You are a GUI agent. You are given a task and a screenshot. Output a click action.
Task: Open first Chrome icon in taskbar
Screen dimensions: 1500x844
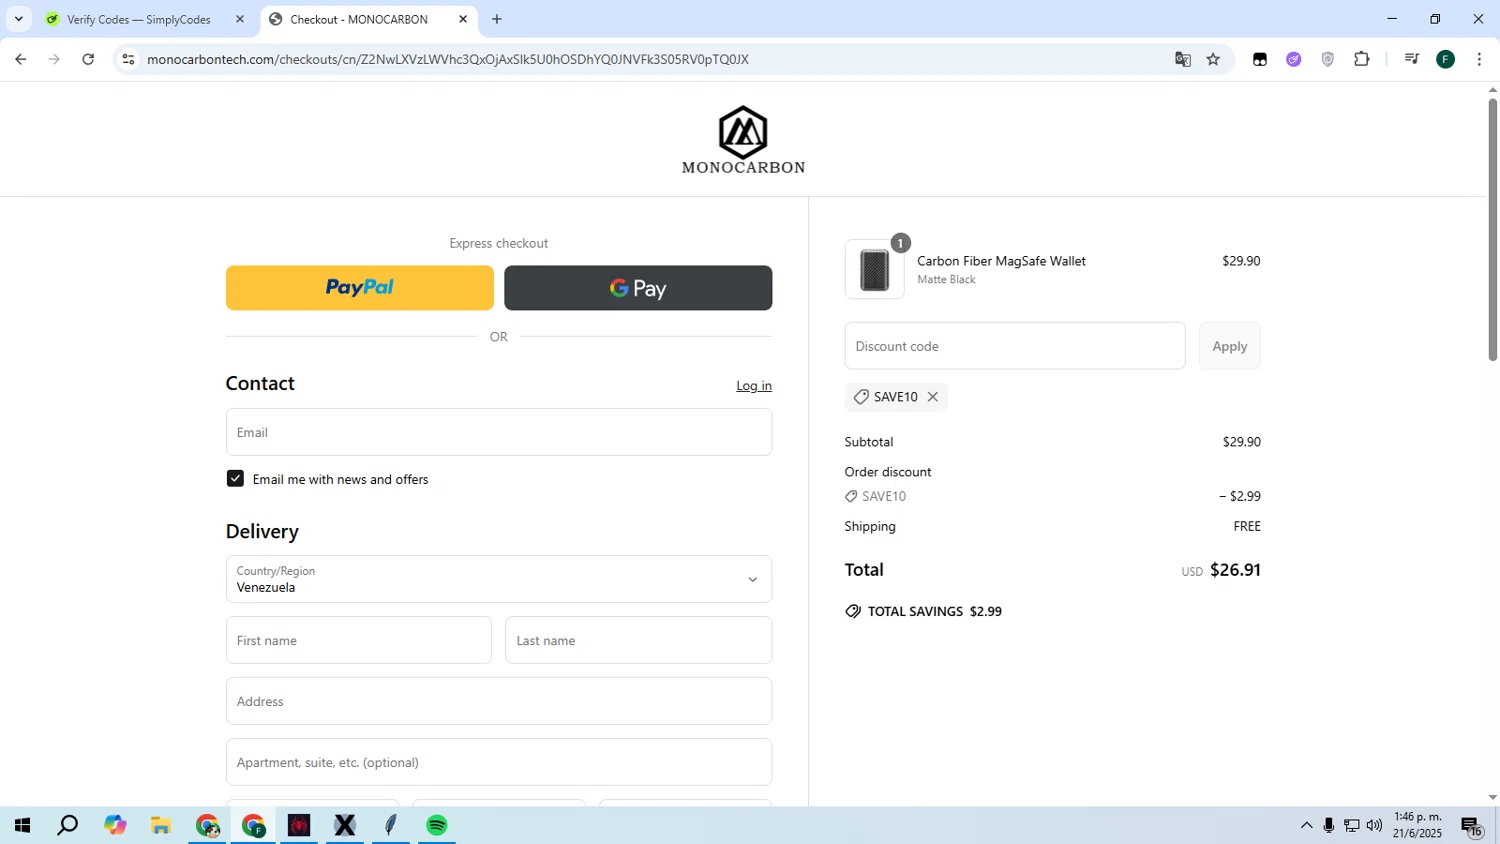(x=207, y=825)
